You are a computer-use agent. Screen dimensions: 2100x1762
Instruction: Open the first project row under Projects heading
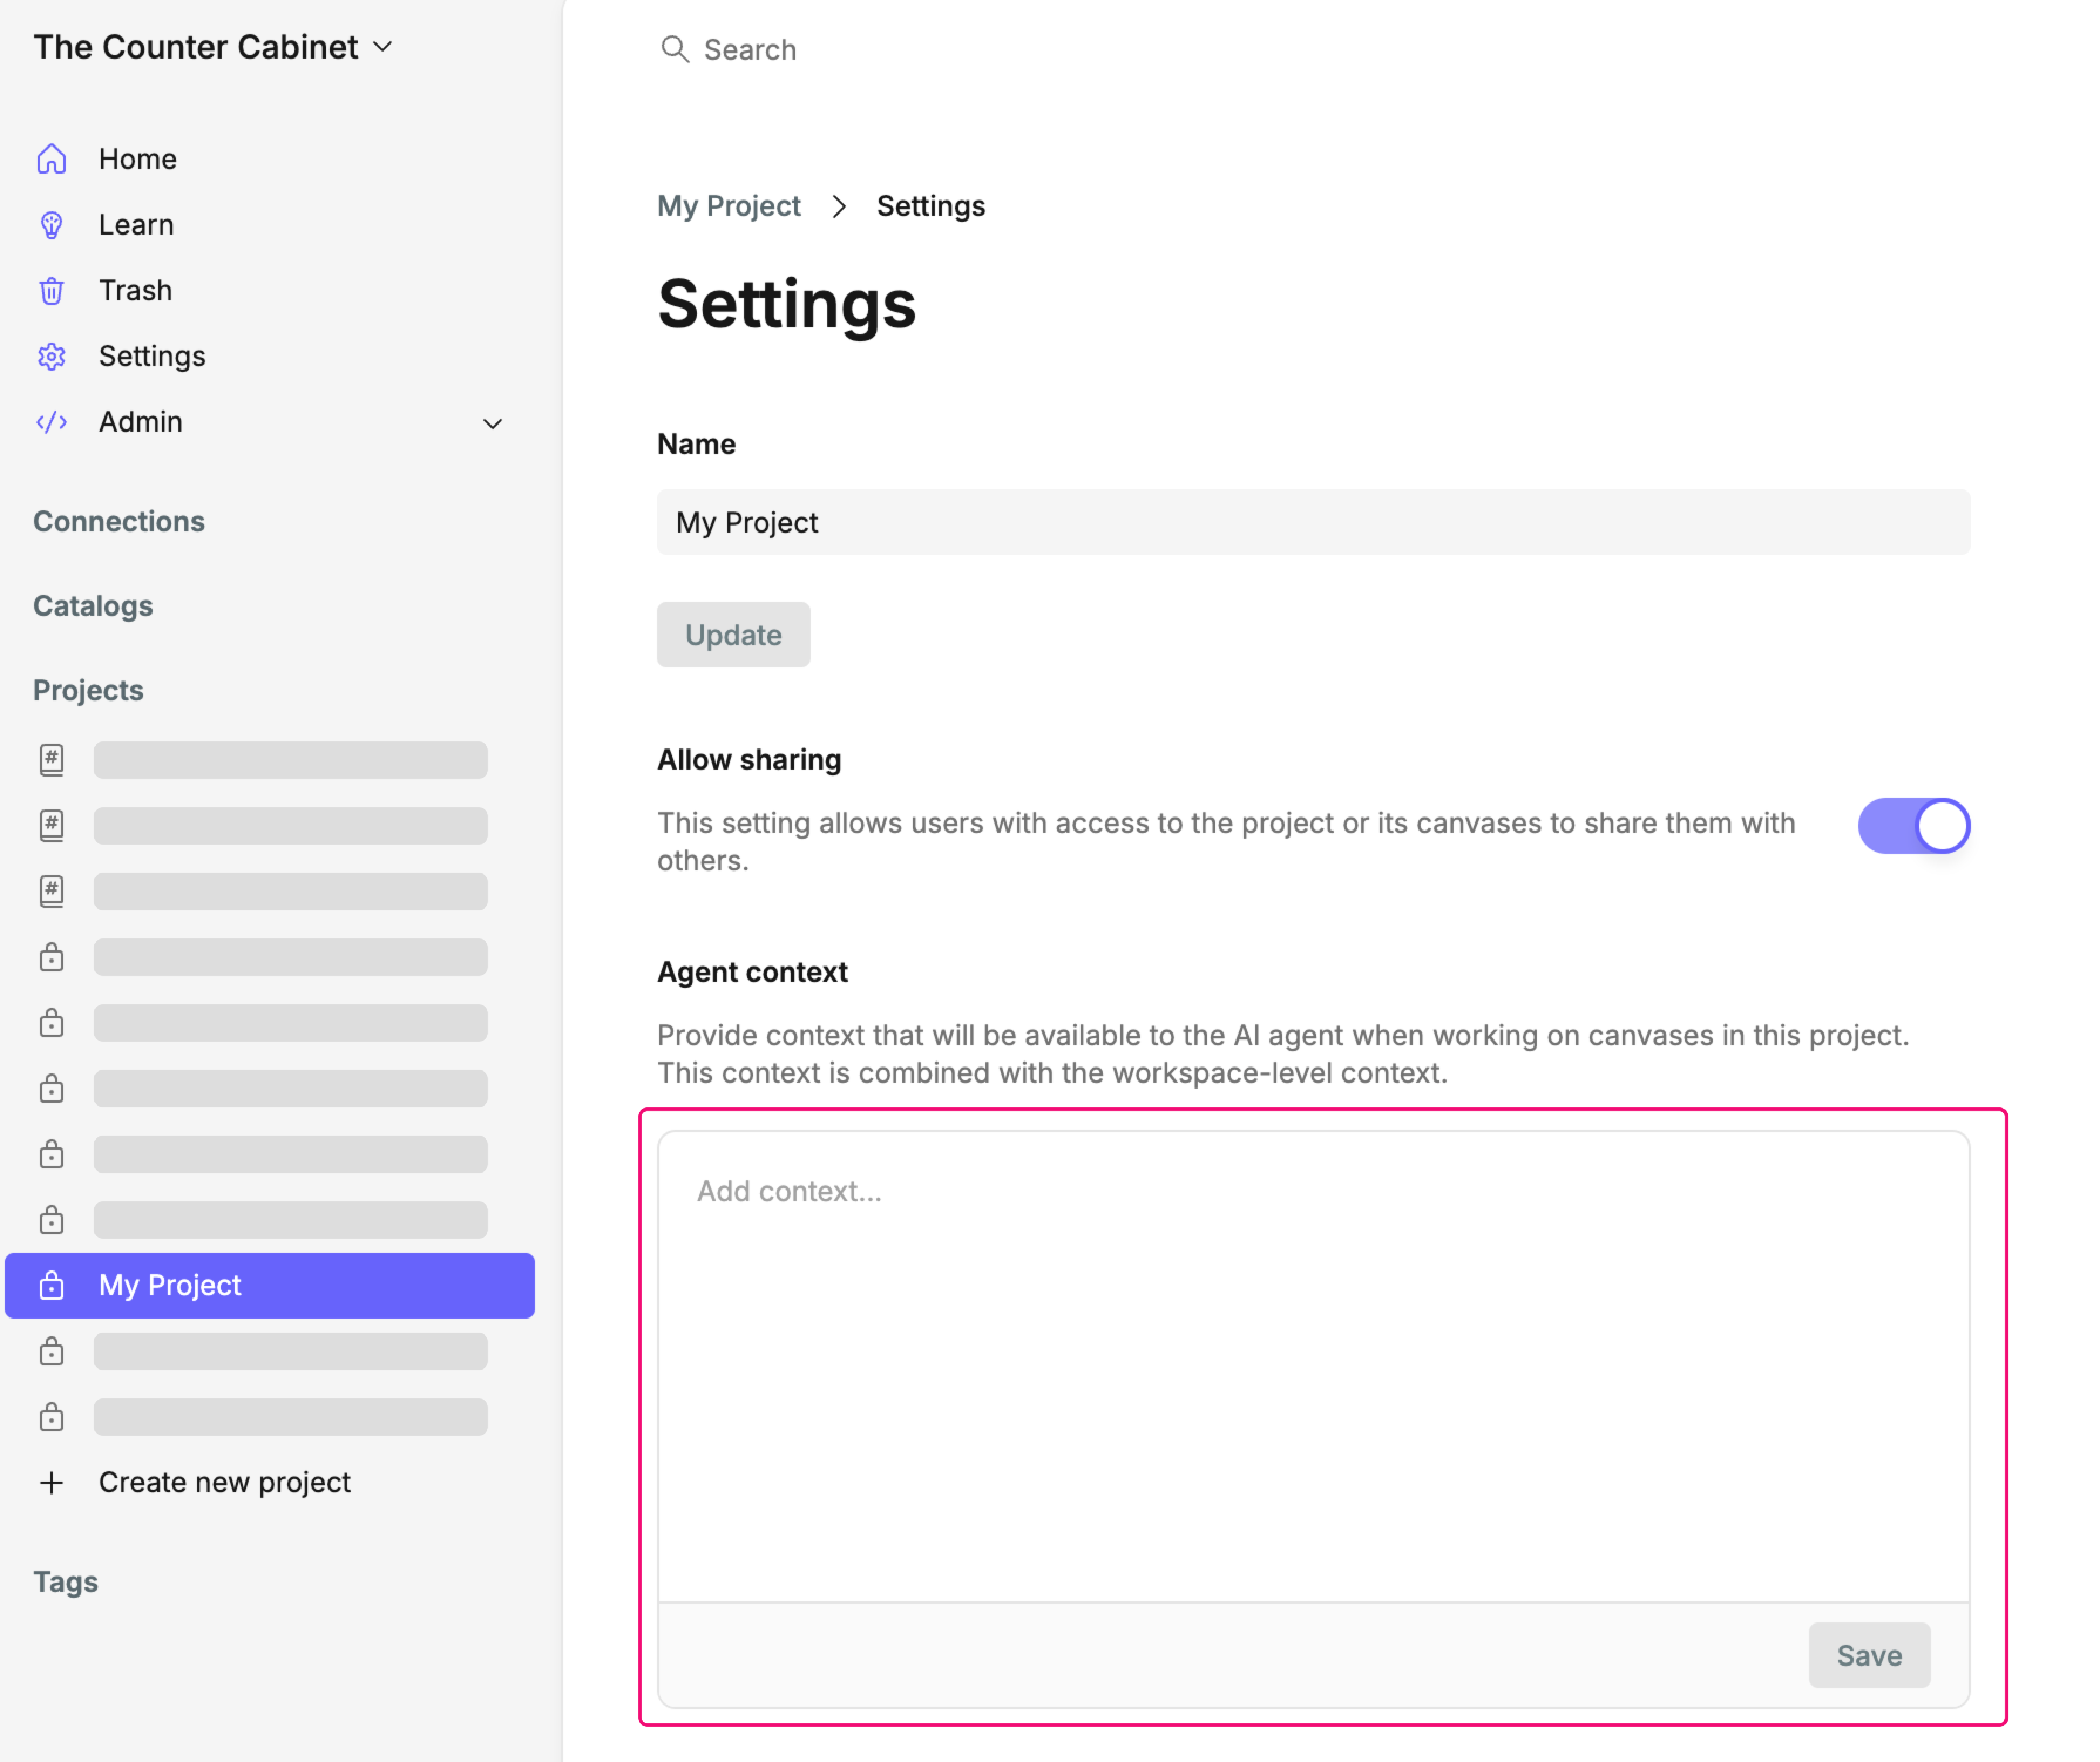(270, 760)
